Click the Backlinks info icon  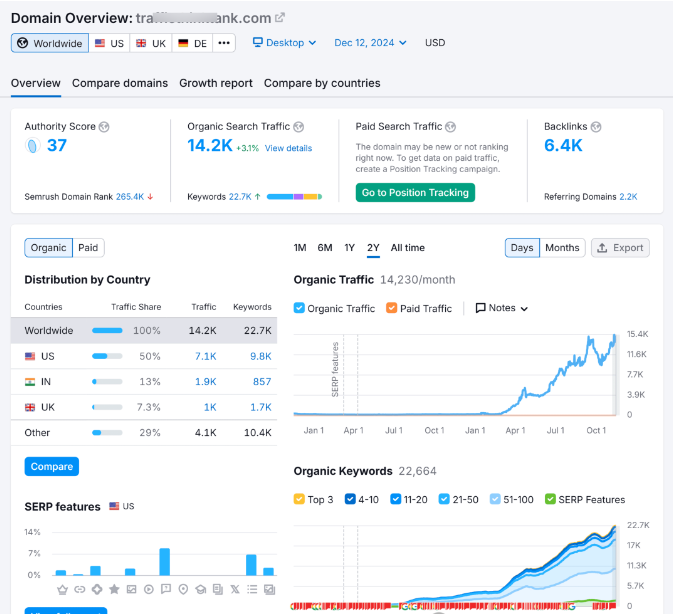point(596,127)
